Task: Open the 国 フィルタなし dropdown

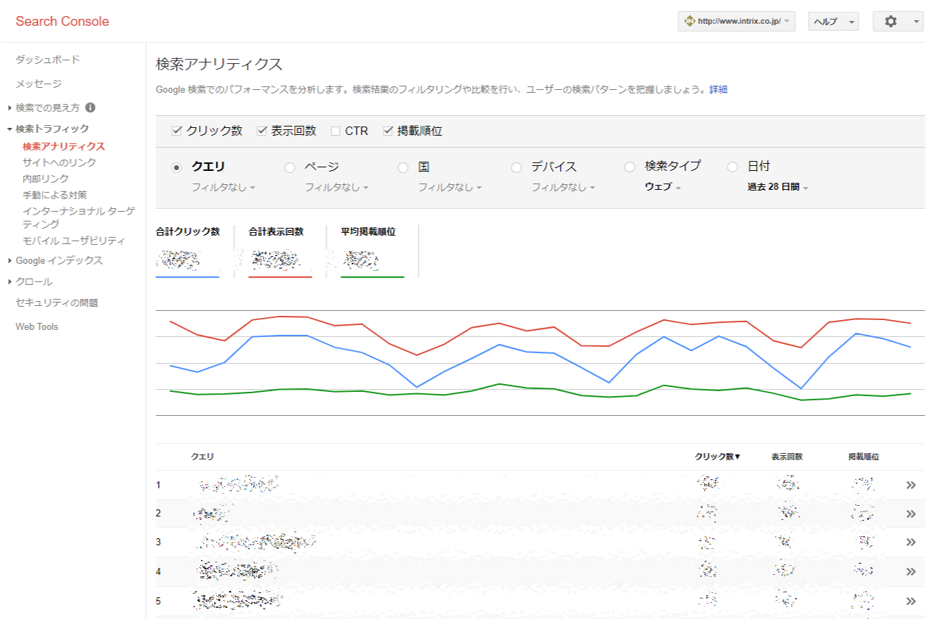Action: 449,187
